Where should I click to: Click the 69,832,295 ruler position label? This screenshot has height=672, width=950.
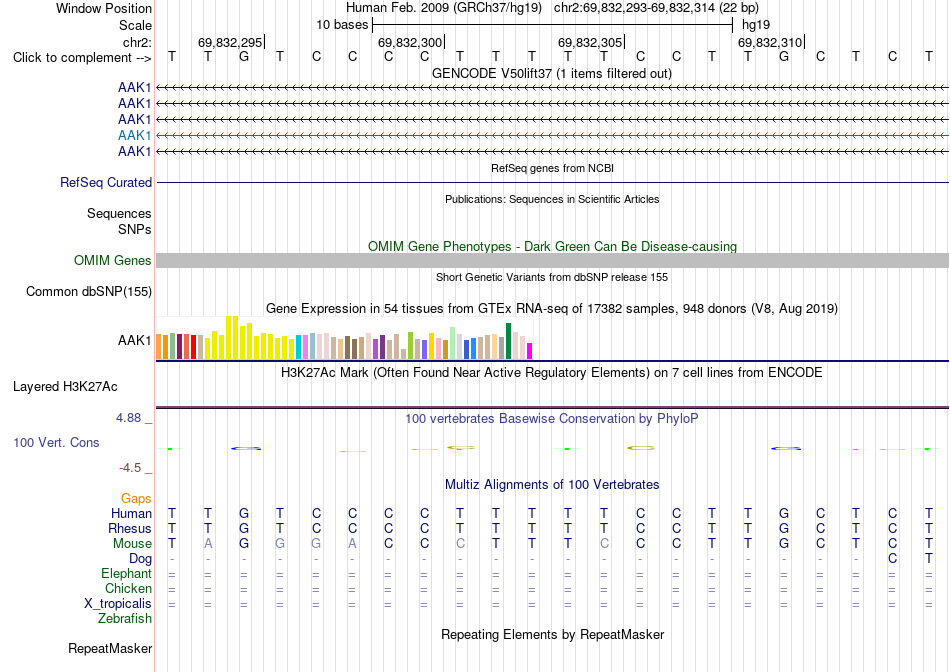[230, 42]
